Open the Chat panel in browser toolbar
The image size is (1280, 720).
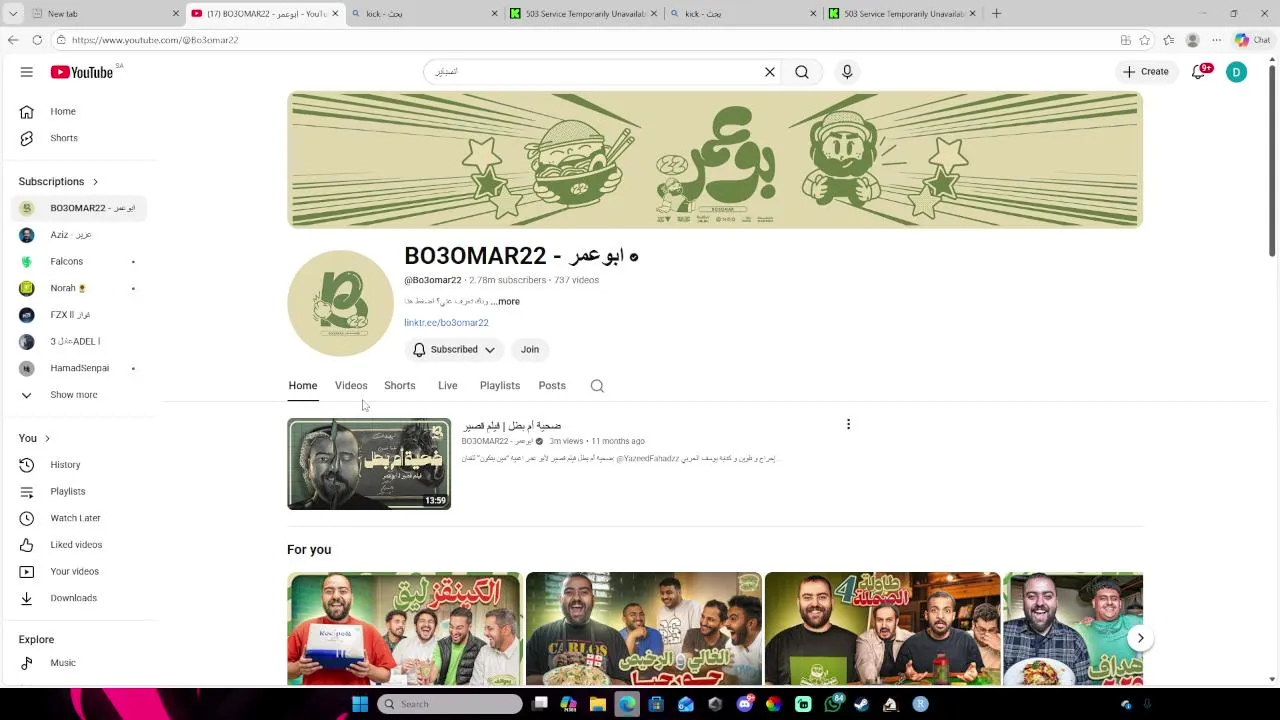(x=1252, y=40)
